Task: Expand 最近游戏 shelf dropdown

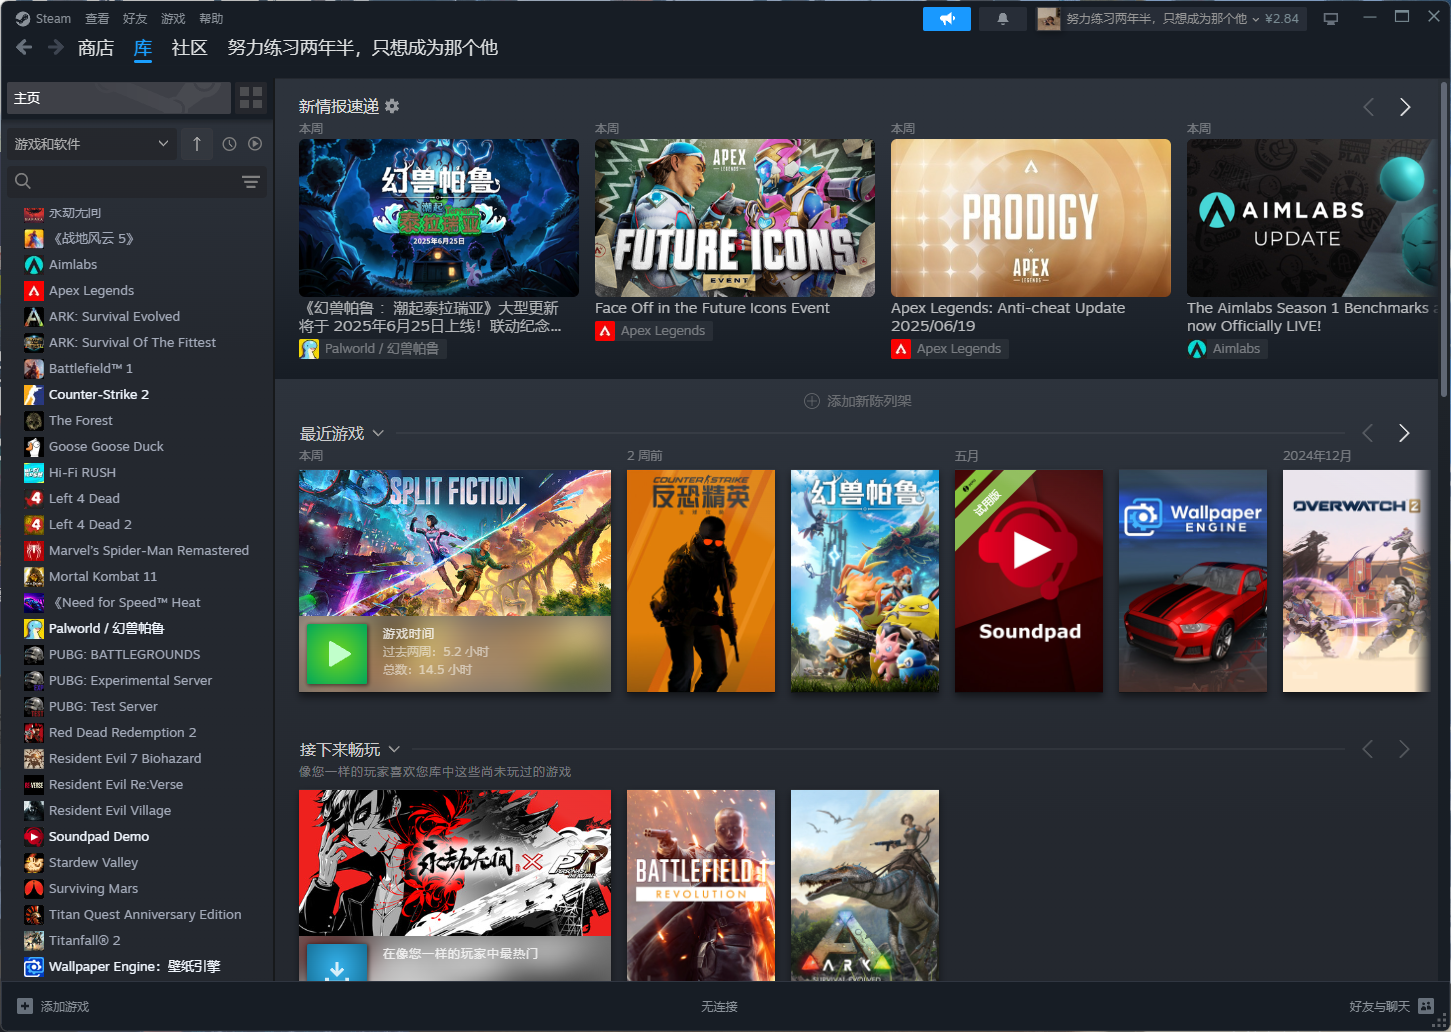Action: [378, 433]
